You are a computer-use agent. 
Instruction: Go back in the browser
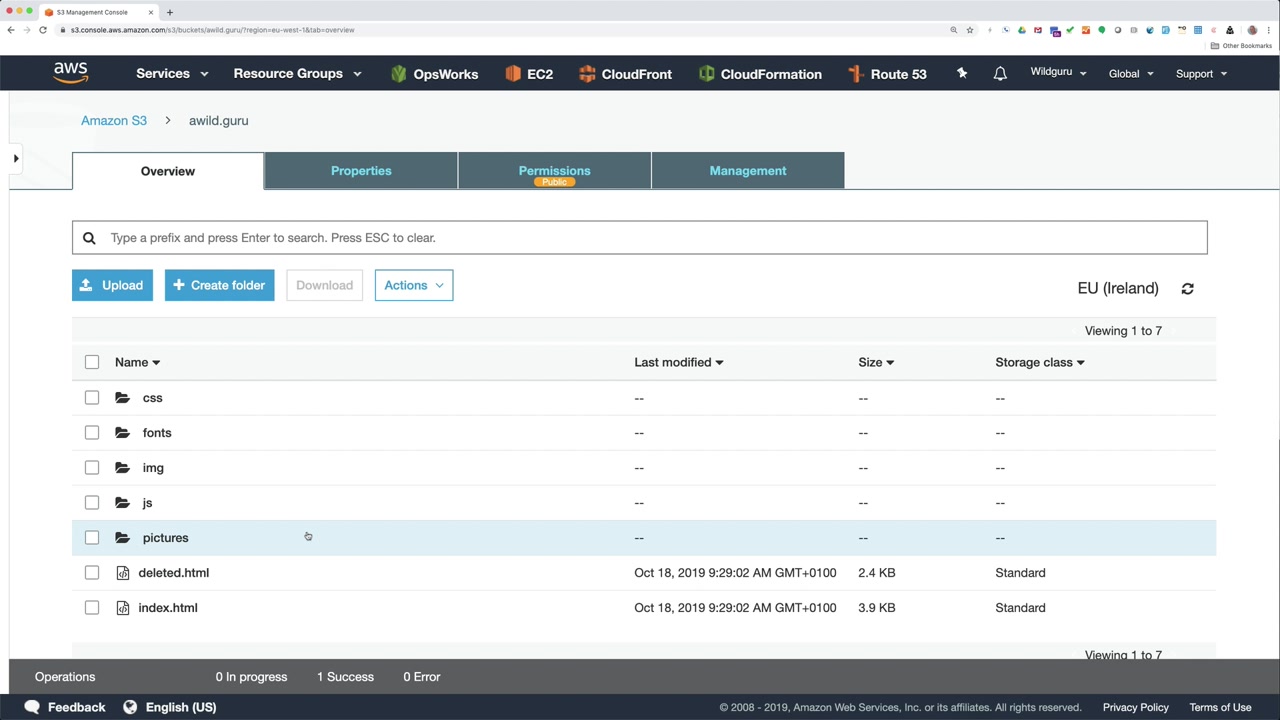click(x=11, y=30)
